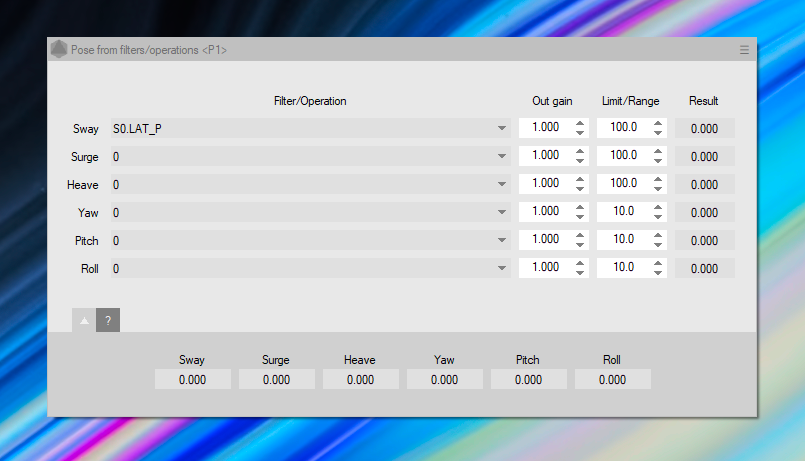Increase Pitch limit/range with up arrow
Image resolution: width=805 pixels, height=461 pixels.
(x=658, y=235)
